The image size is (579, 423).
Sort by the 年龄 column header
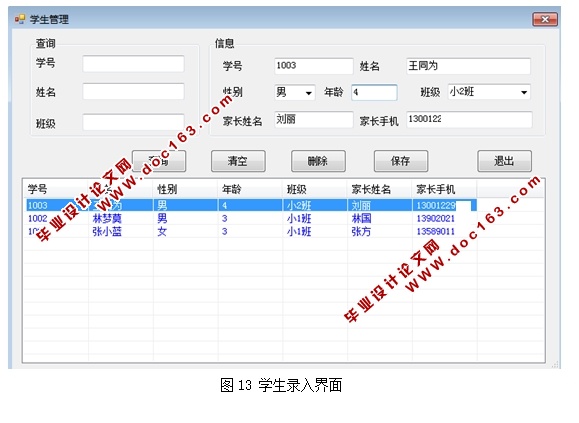[250, 189]
